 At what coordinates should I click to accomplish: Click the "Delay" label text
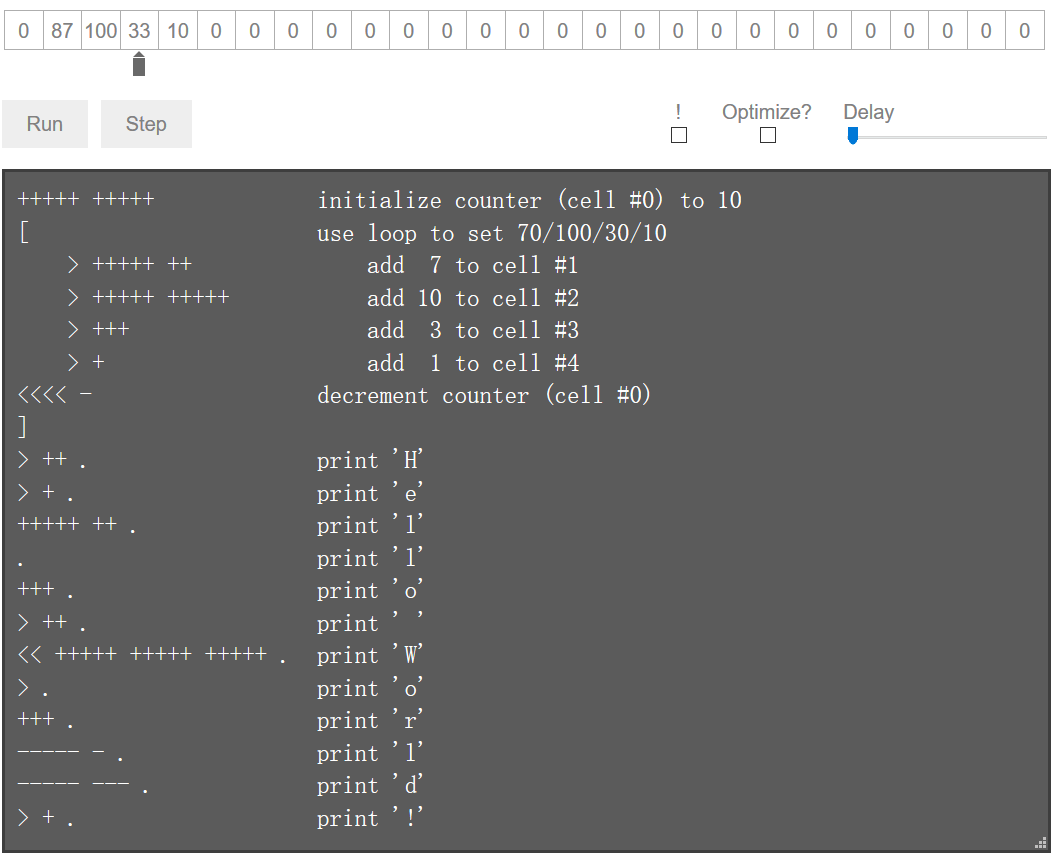point(868,112)
